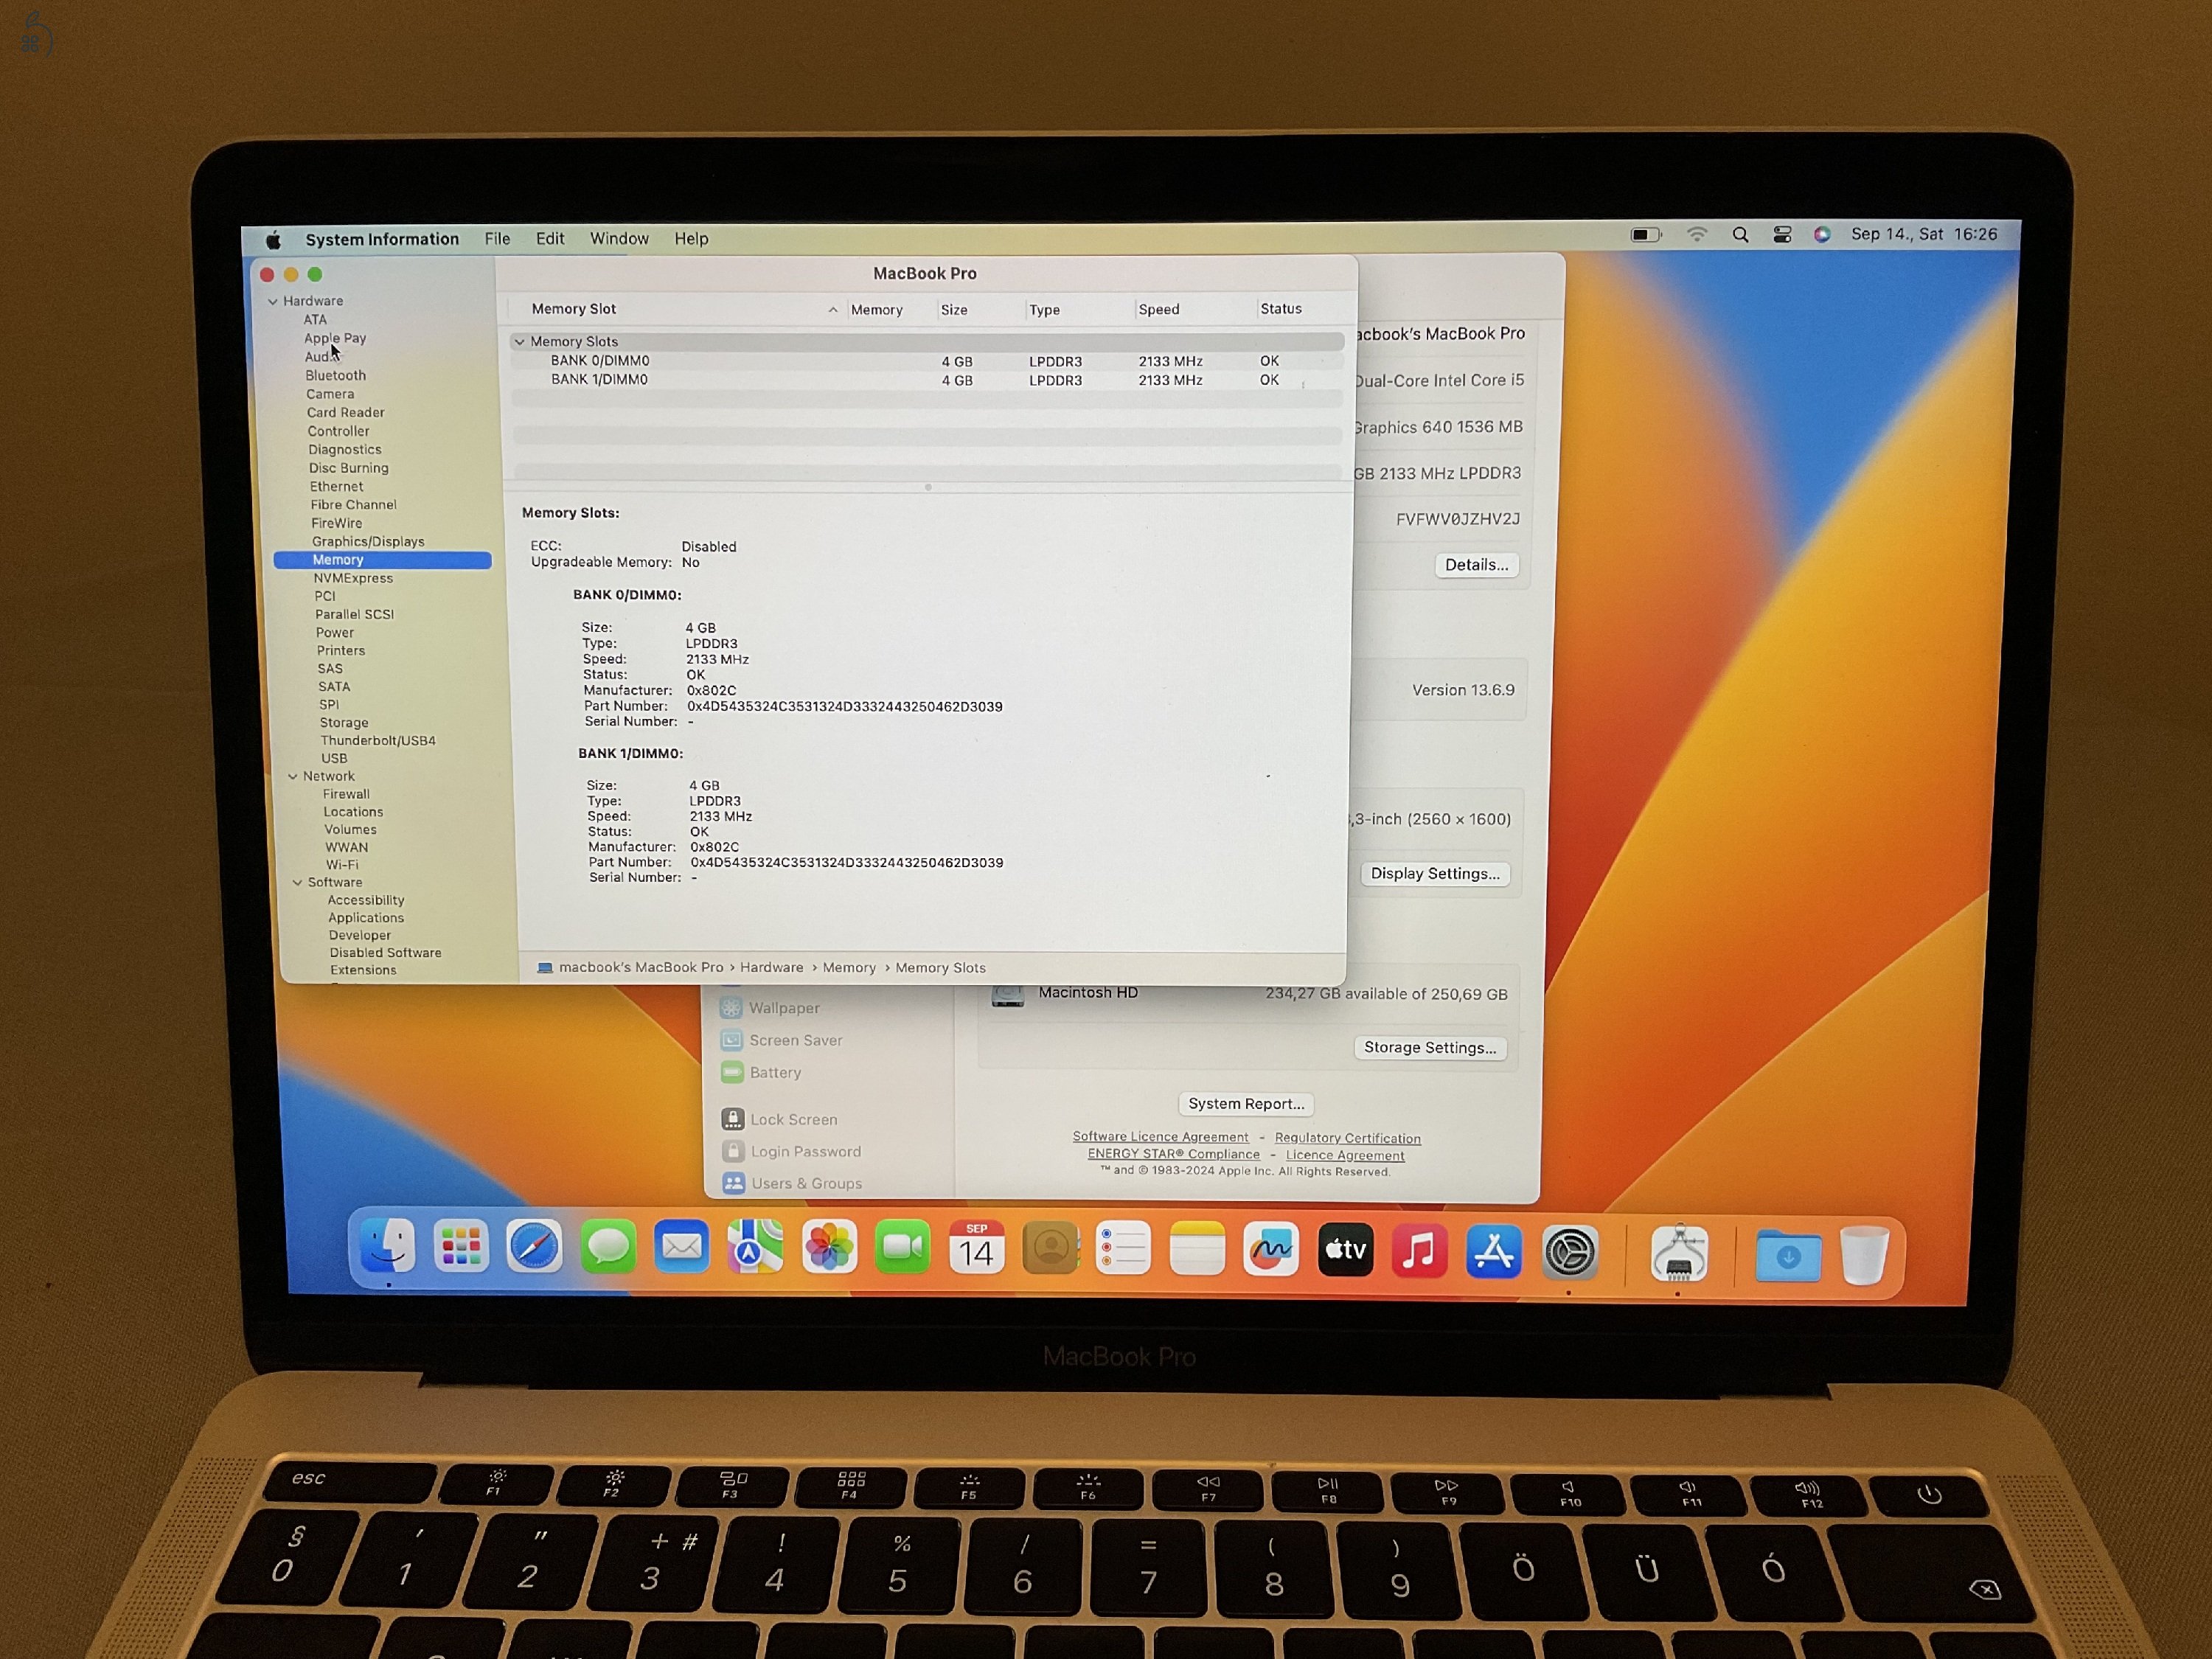Open Maps app in the Dock
This screenshot has width=2212, height=1659.
pos(755,1247)
